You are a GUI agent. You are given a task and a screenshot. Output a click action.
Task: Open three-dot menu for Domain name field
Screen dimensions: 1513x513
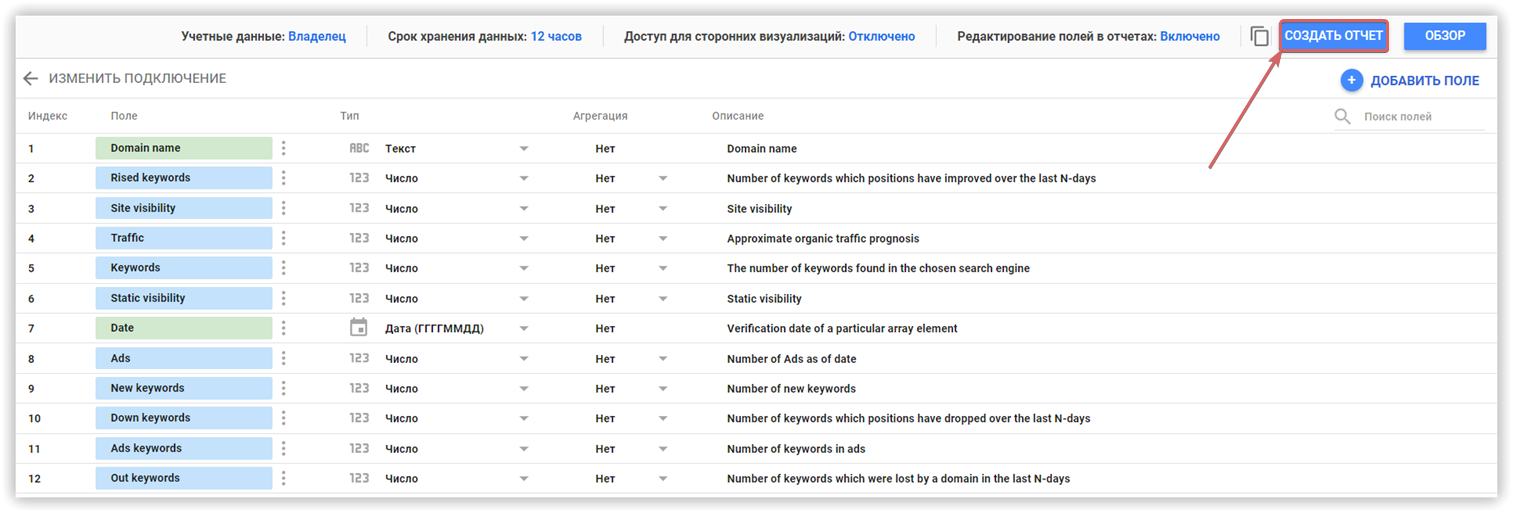pos(284,148)
